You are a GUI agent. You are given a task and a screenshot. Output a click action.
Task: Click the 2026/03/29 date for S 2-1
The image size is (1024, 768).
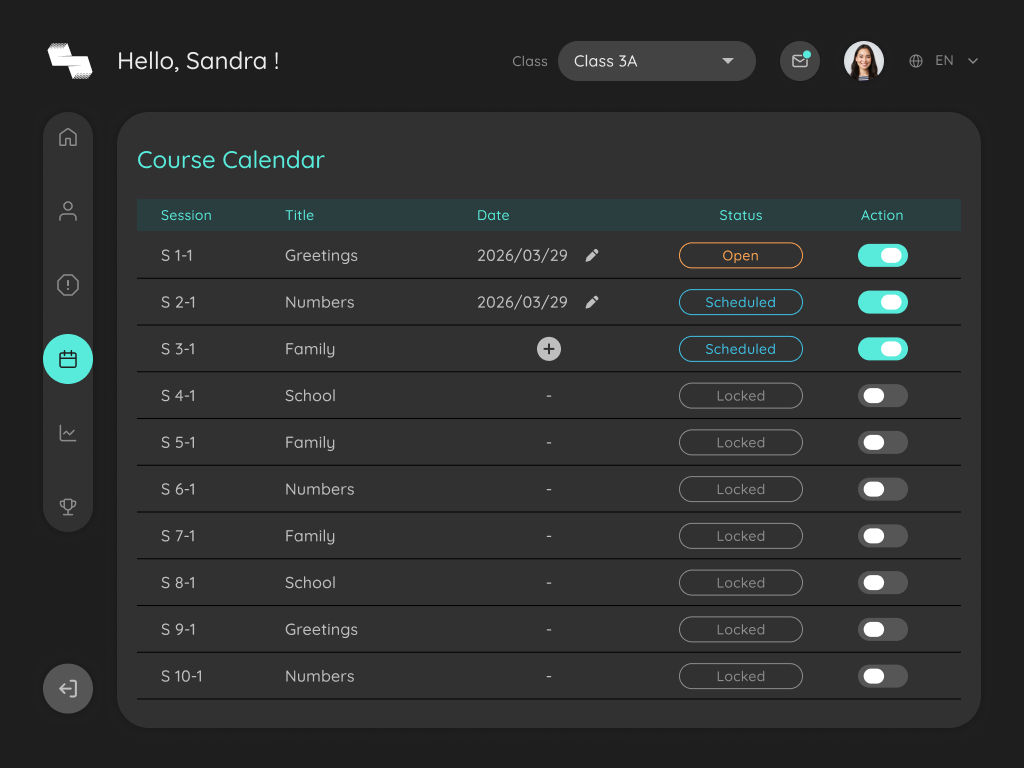pos(522,302)
